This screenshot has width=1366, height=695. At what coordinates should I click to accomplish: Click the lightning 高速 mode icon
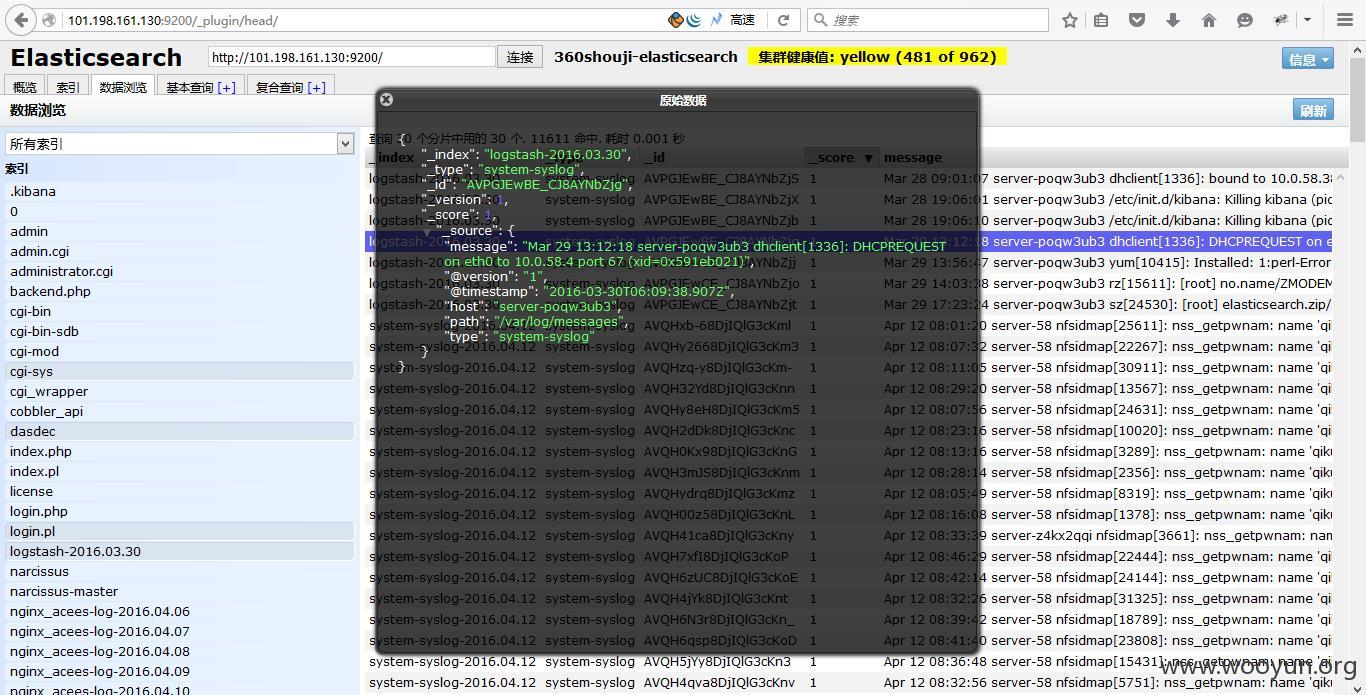(717, 20)
